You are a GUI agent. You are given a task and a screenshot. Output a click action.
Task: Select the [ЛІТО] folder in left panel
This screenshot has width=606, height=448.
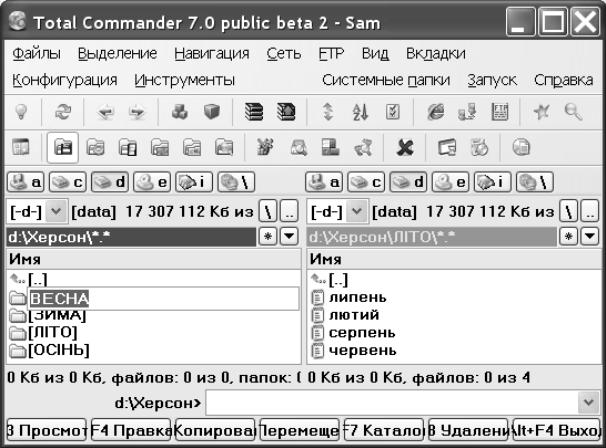(53, 332)
